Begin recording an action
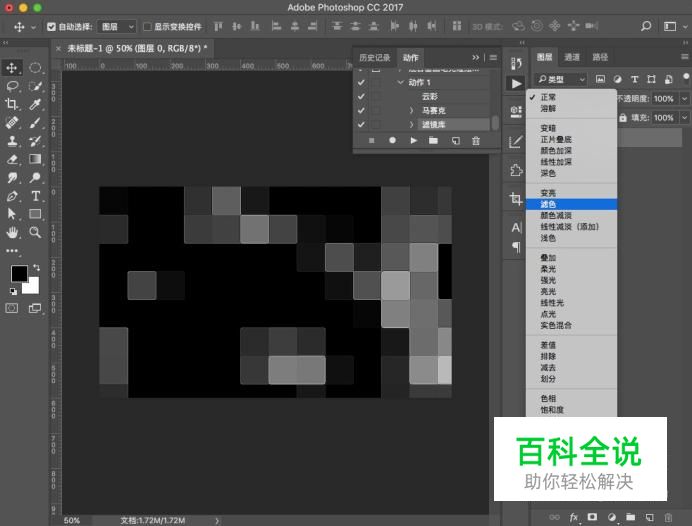The width and height of the screenshot is (692, 526). pyautogui.click(x=392, y=140)
